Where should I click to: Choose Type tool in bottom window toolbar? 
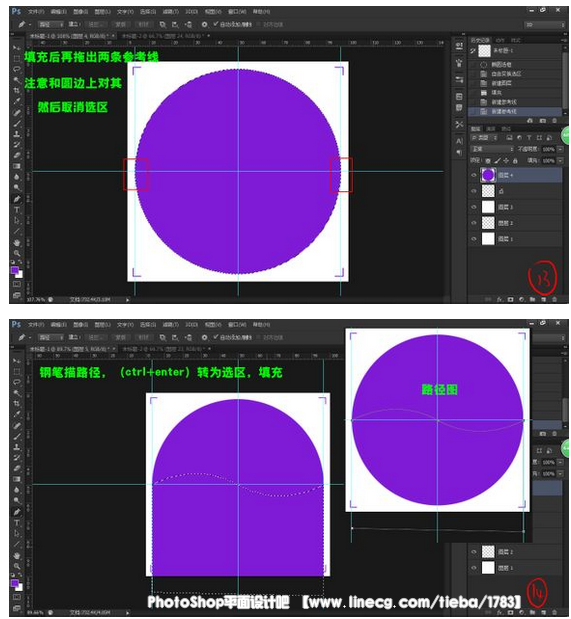click(x=17, y=523)
